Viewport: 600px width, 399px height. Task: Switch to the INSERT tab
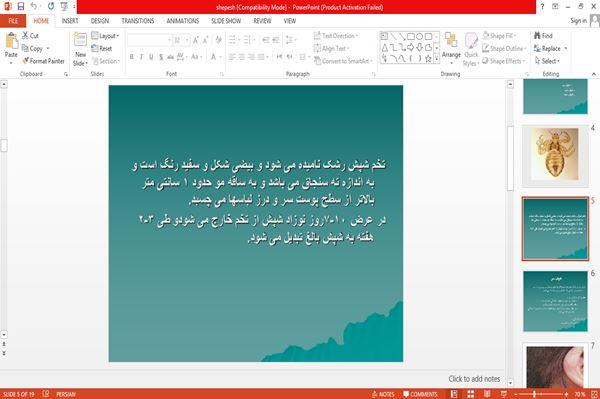(x=70, y=21)
